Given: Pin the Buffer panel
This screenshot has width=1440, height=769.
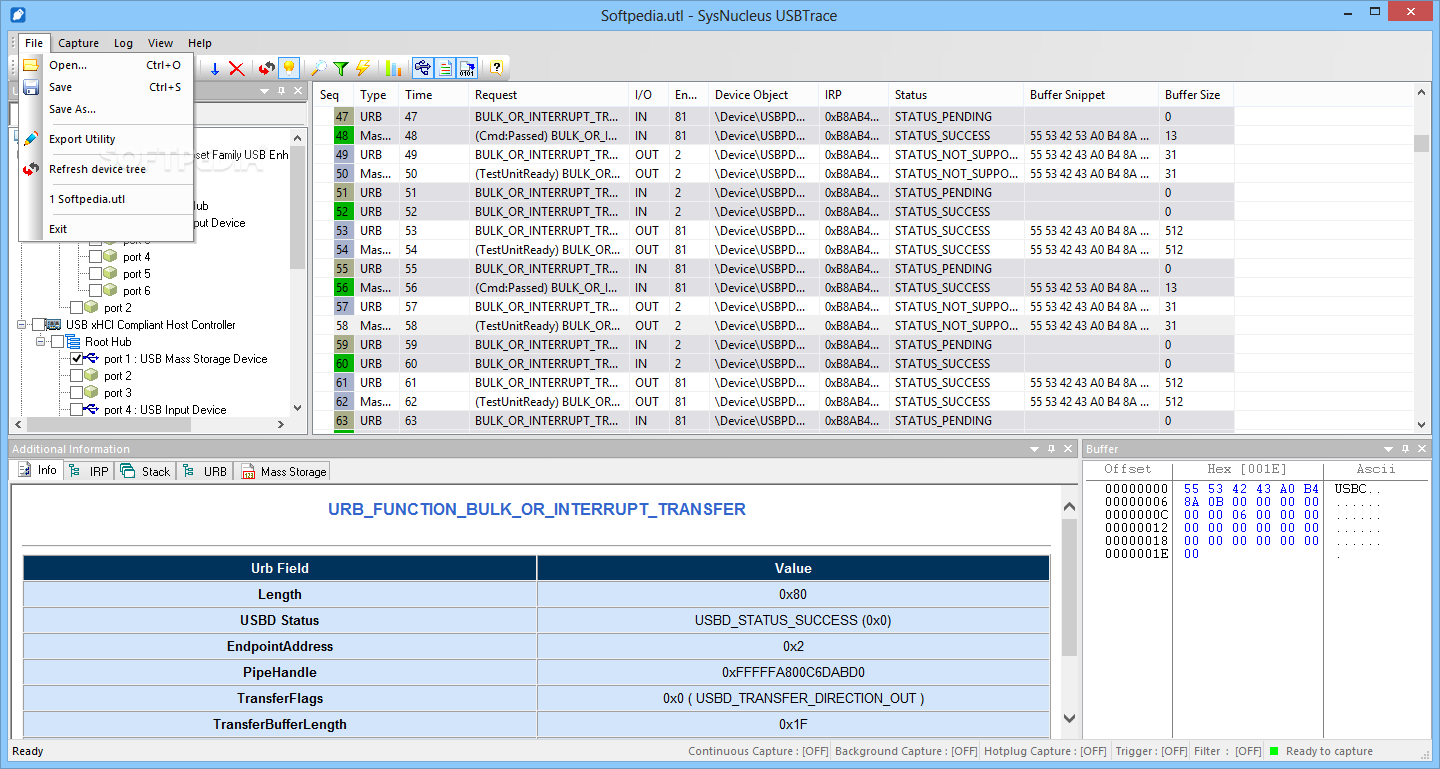Looking at the screenshot, I should coord(1405,449).
